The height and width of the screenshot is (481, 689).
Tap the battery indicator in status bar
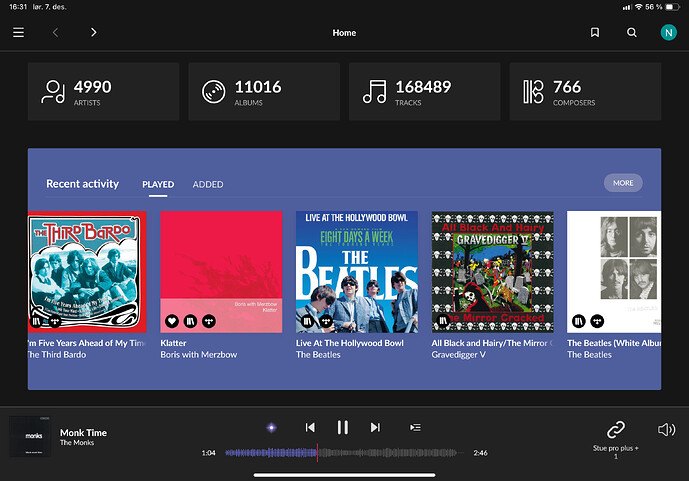pyautogui.click(x=672, y=7)
